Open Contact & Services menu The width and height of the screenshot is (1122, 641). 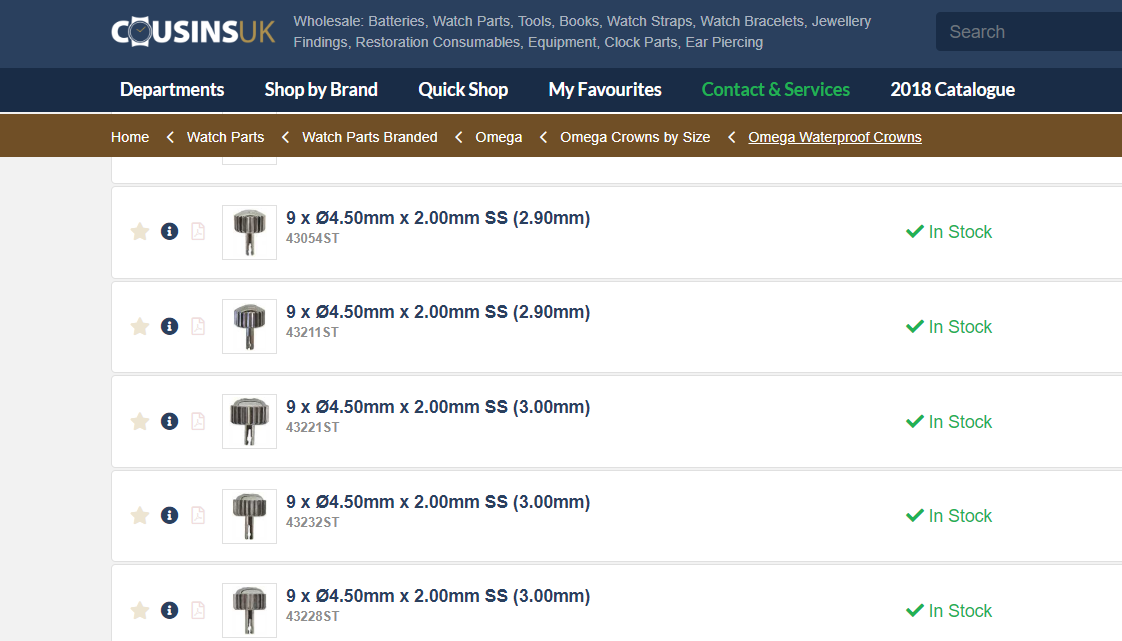point(775,90)
